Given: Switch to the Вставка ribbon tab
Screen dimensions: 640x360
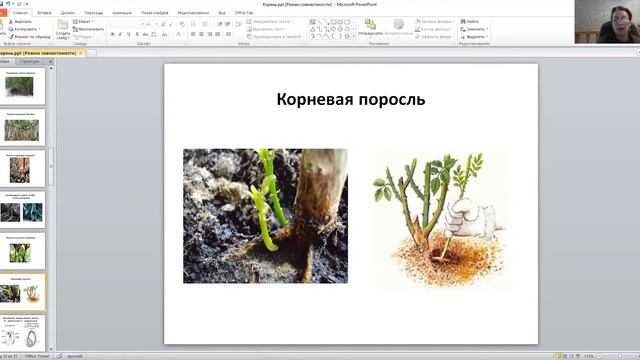Looking at the screenshot, I should coord(44,13).
